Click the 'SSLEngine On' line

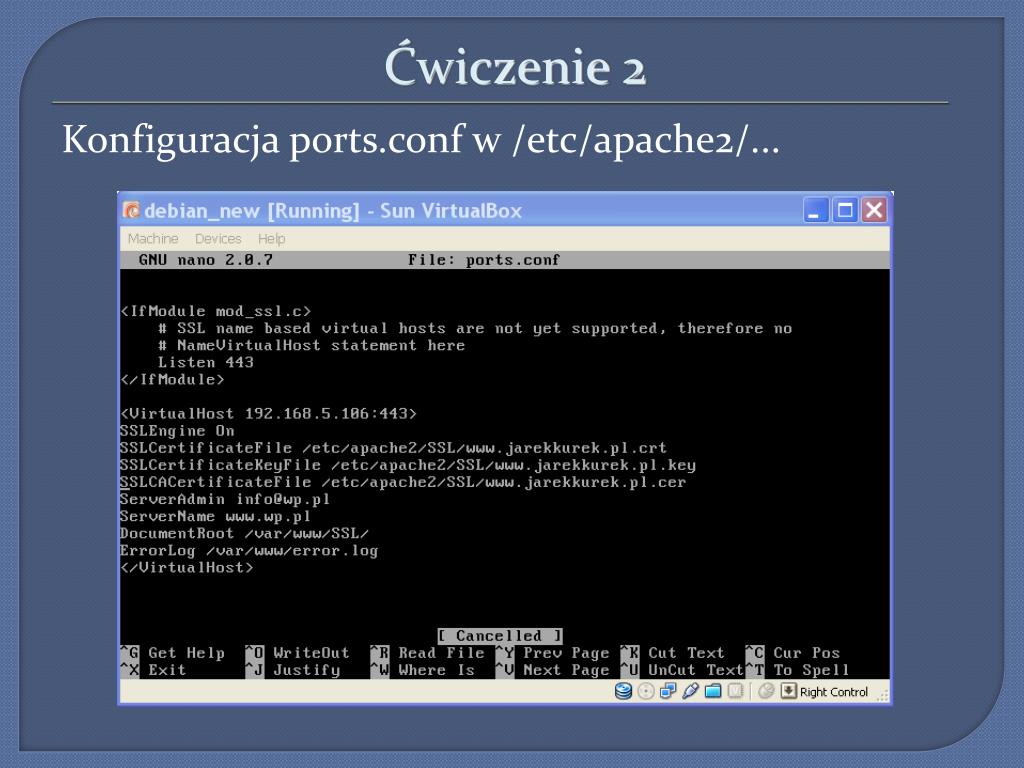click(178, 431)
